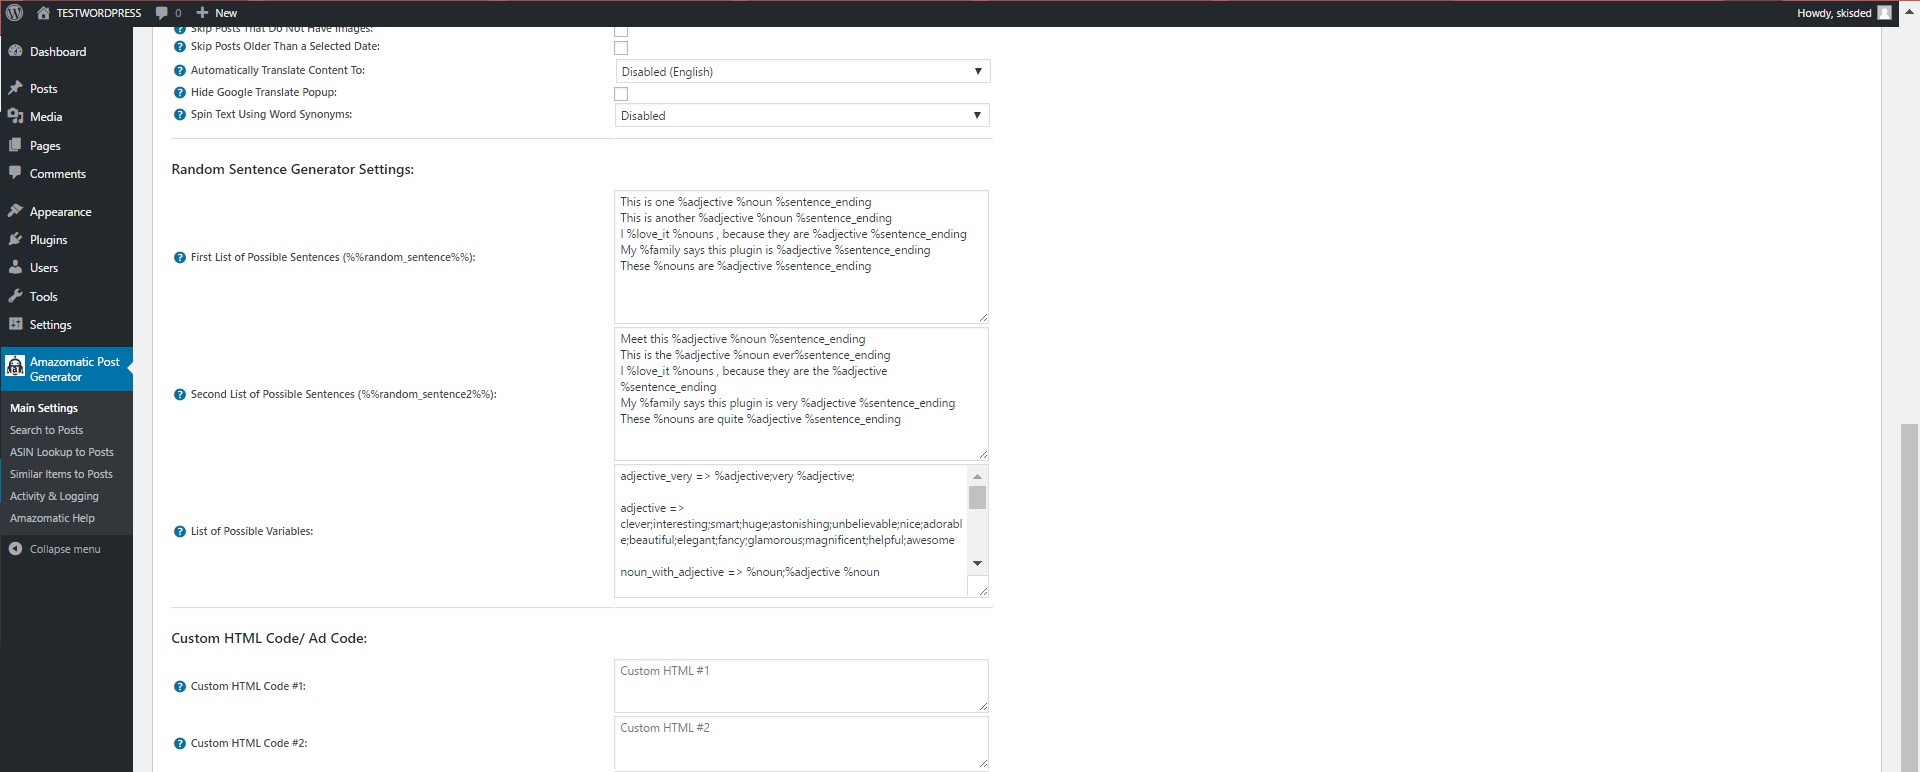The height and width of the screenshot is (772, 1930).
Task: Toggle Hide Google Translate Popup checkbox
Action: click(x=621, y=93)
